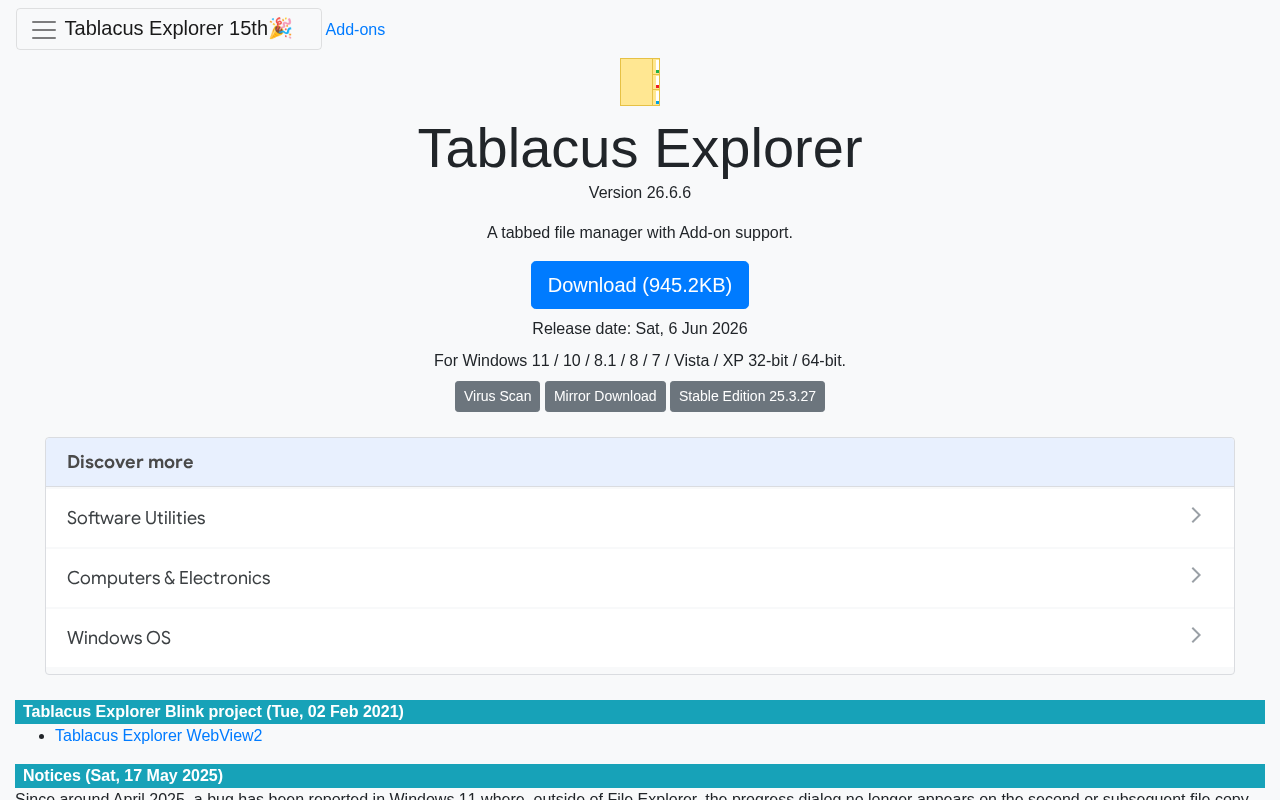The height and width of the screenshot is (800, 1280).
Task: Click the Tablacus Explorer Blink project header
Action: (640, 712)
